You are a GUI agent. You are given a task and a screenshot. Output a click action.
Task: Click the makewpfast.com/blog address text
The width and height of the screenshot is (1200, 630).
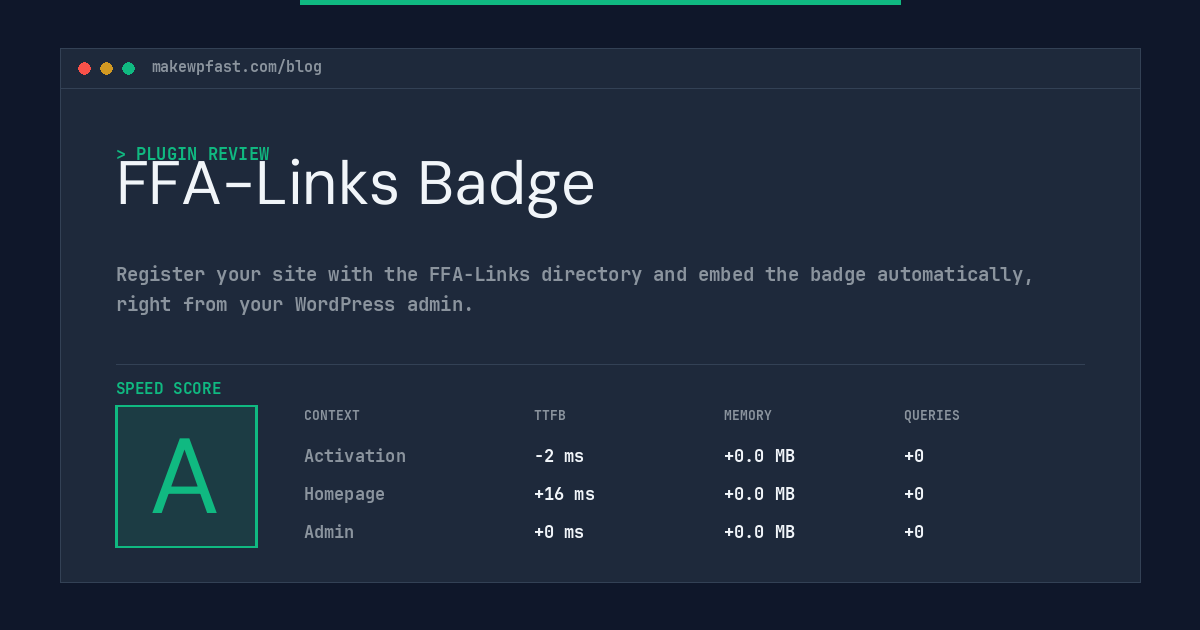237,67
